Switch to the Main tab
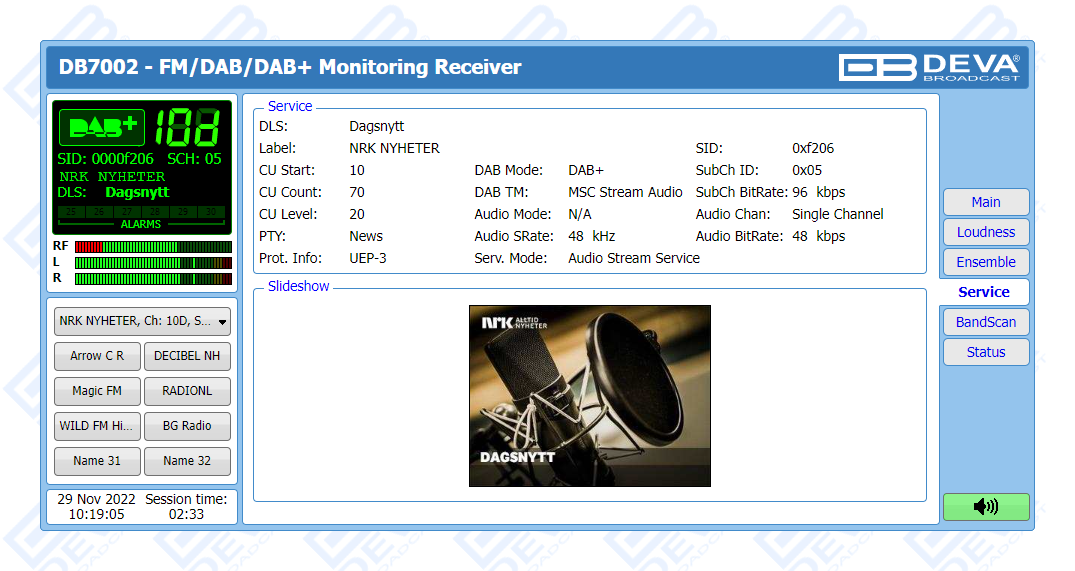This screenshot has height=571, width=1075. click(985, 202)
